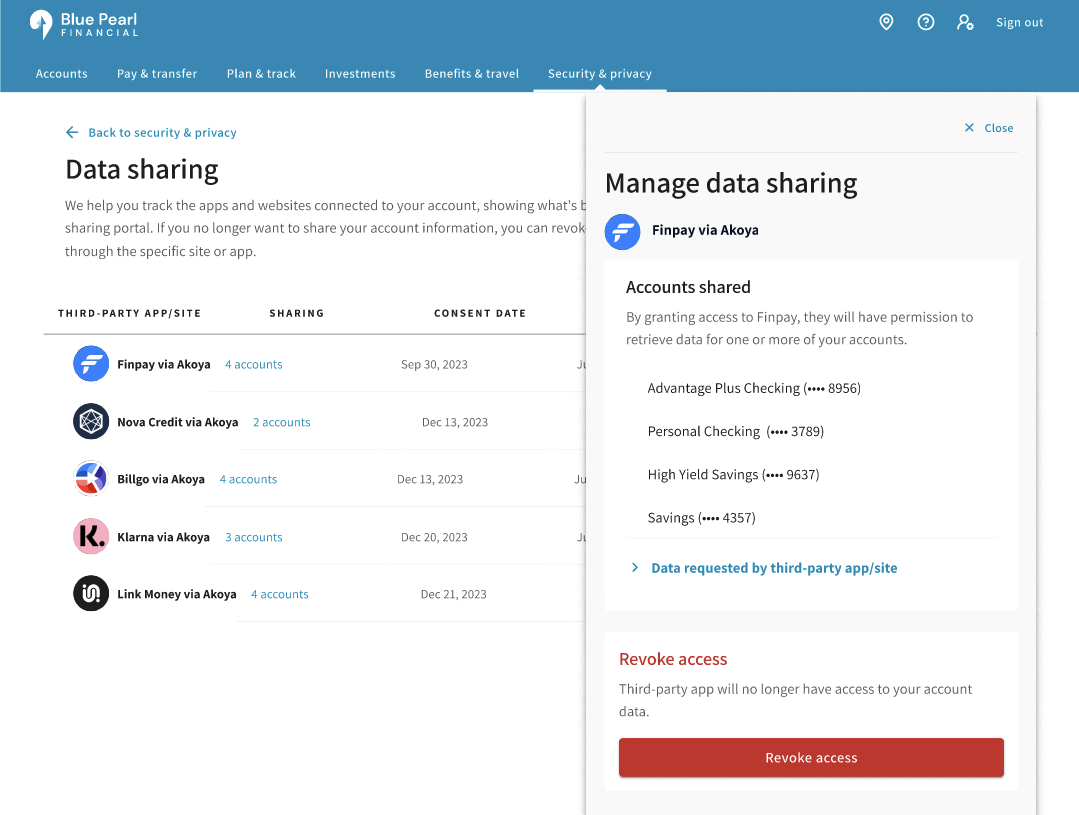Click the Sharing column header
This screenshot has width=1079, height=815.
(297, 313)
